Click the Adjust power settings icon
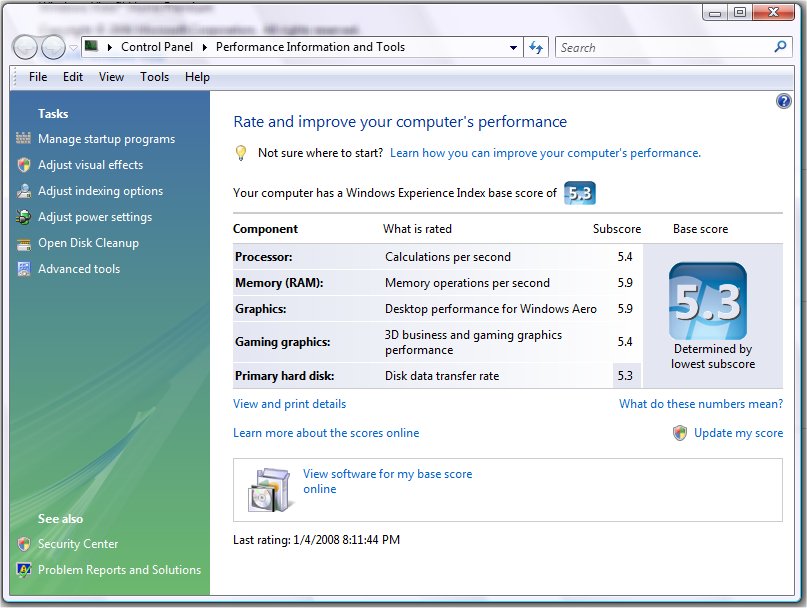Image resolution: width=807 pixels, height=608 pixels. click(x=24, y=217)
